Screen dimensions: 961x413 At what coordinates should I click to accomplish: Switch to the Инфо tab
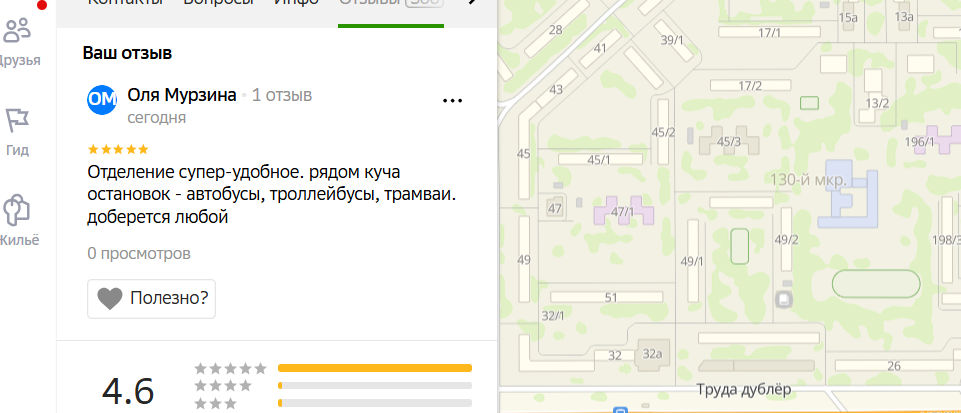tap(297, 3)
